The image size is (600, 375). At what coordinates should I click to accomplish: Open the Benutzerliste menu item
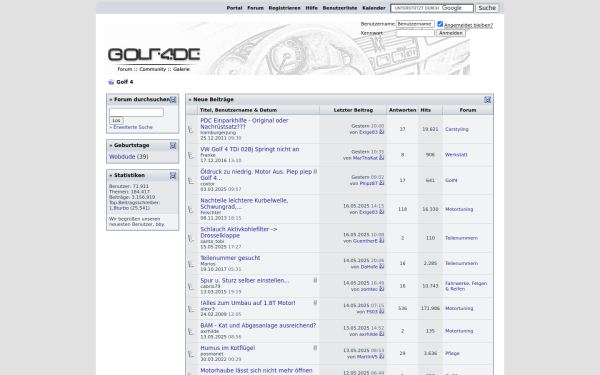tap(340, 8)
